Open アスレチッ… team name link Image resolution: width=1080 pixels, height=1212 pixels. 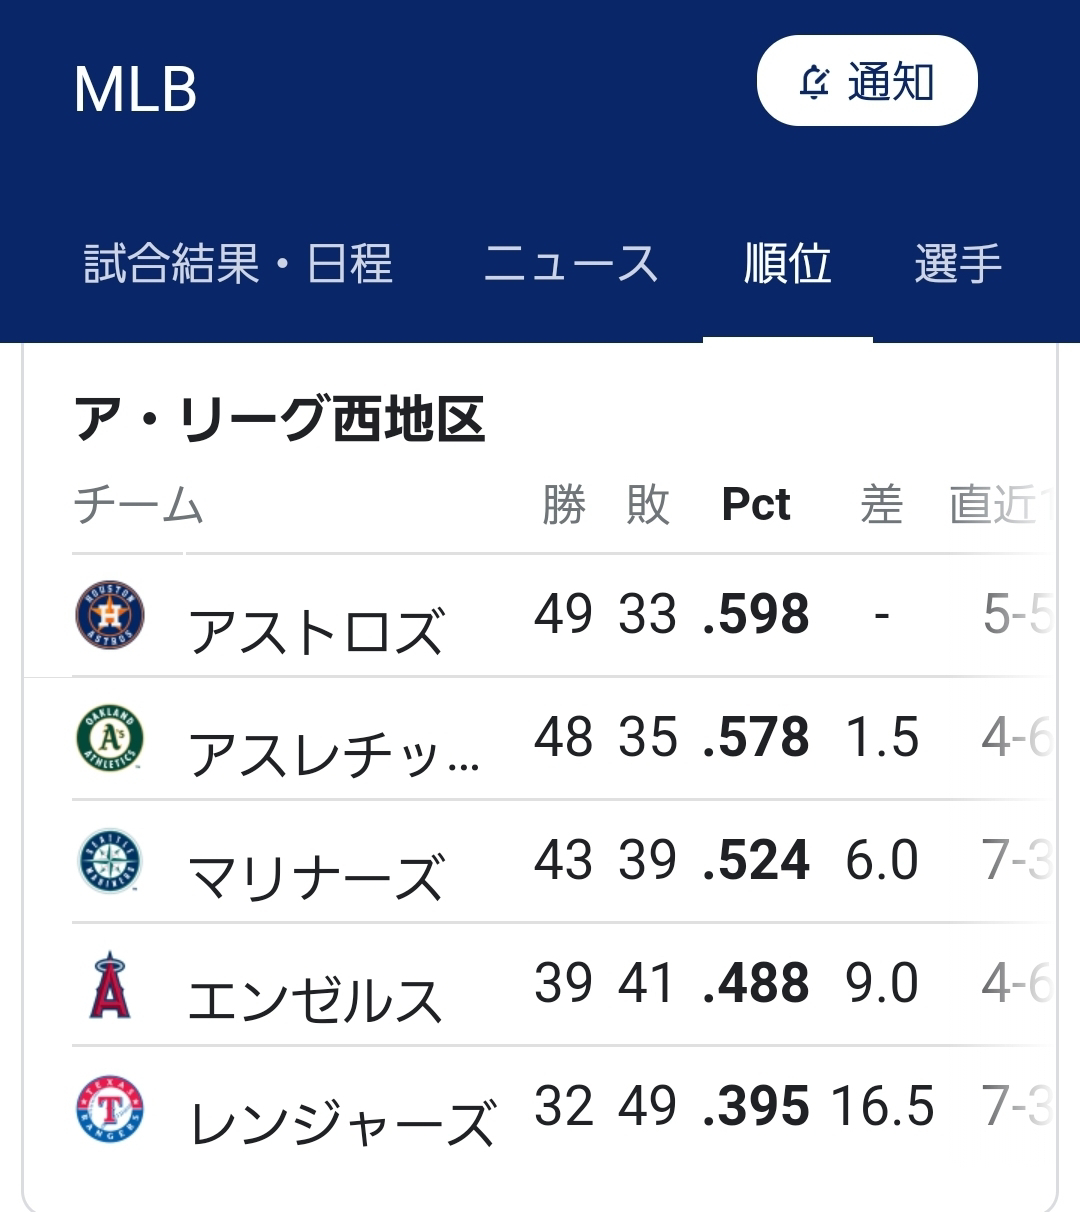tap(335, 755)
